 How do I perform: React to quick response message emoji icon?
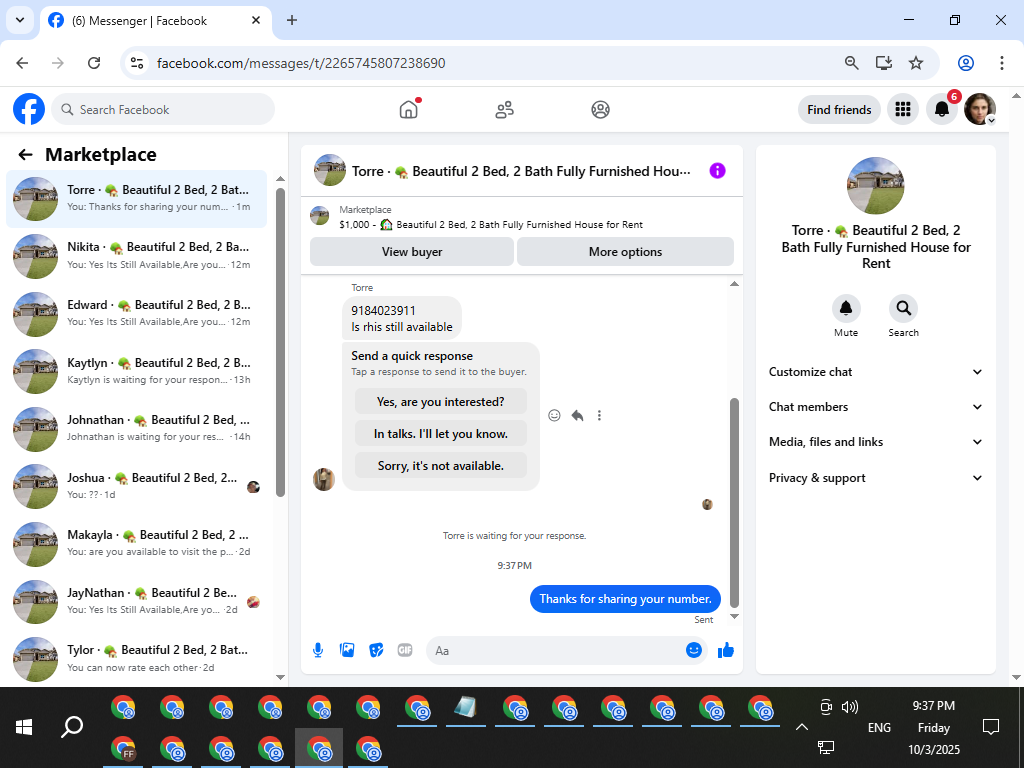(554, 415)
